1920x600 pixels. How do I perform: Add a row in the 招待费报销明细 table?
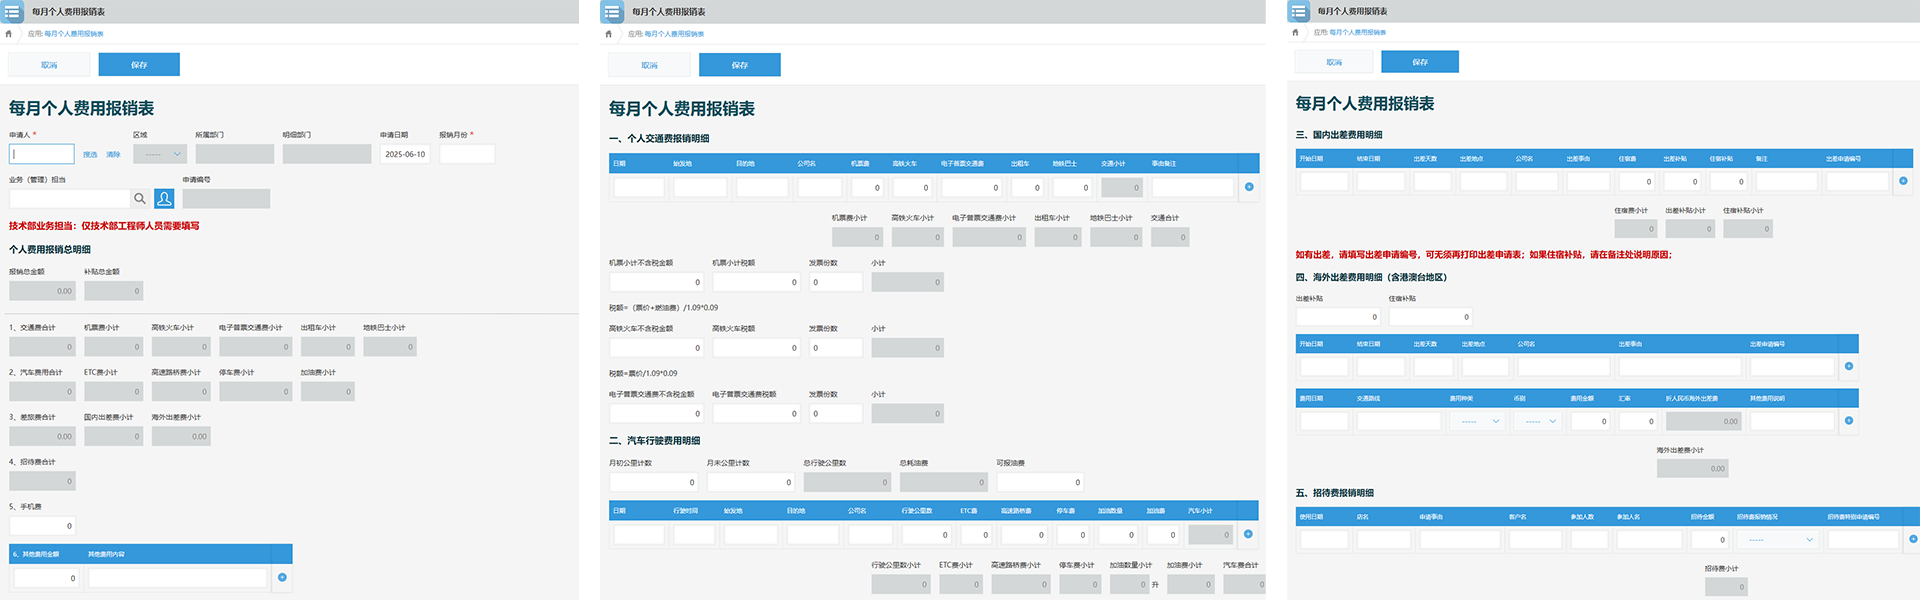point(1912,539)
